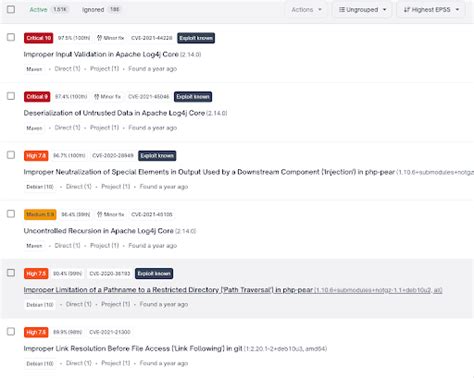Tick checkbox for Improper Neutralization php-pear issue
Image resolution: width=474 pixels, height=378 pixels.
11,155
